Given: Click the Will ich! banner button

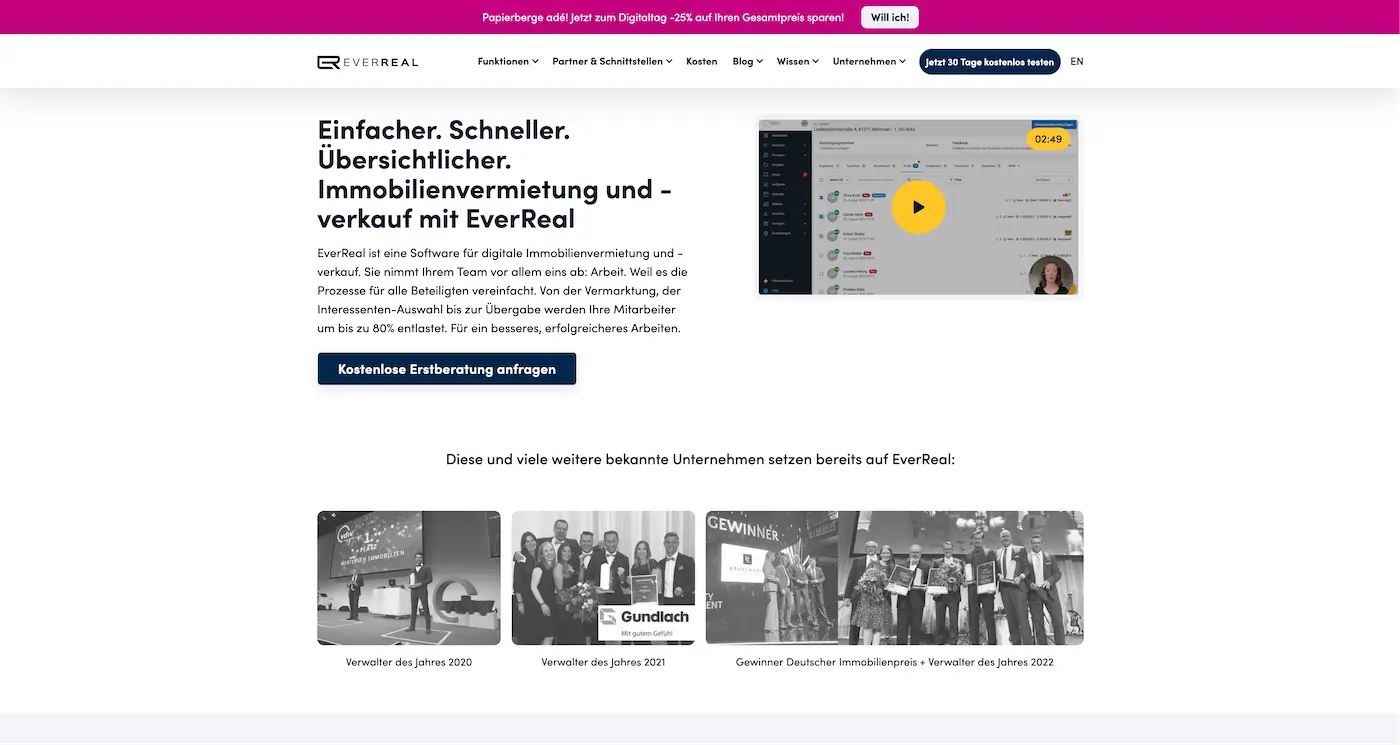Looking at the screenshot, I should (x=889, y=17).
